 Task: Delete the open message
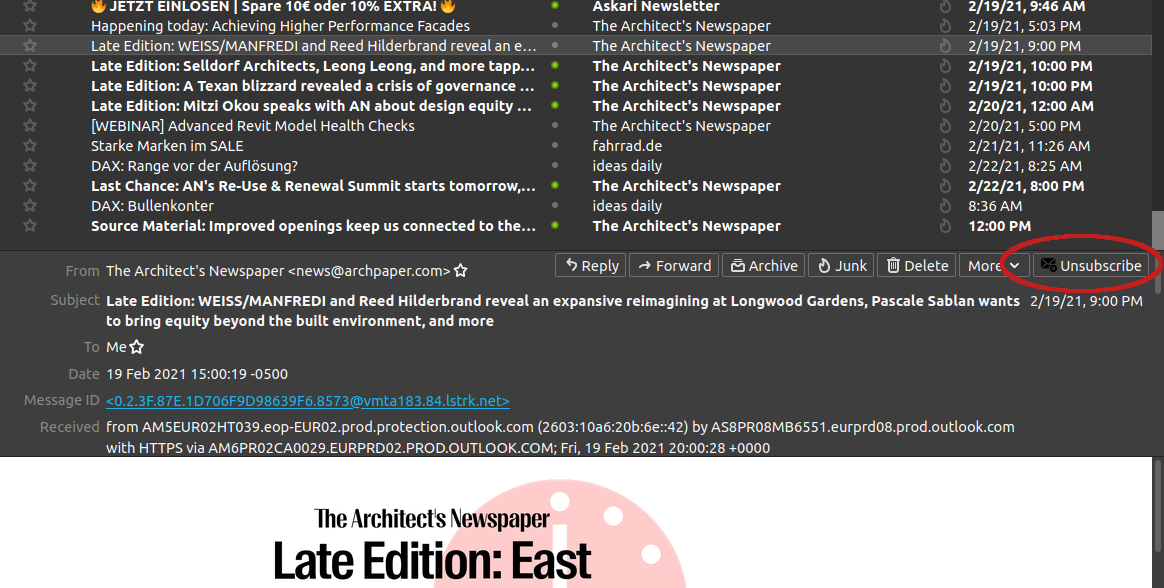click(x=917, y=265)
